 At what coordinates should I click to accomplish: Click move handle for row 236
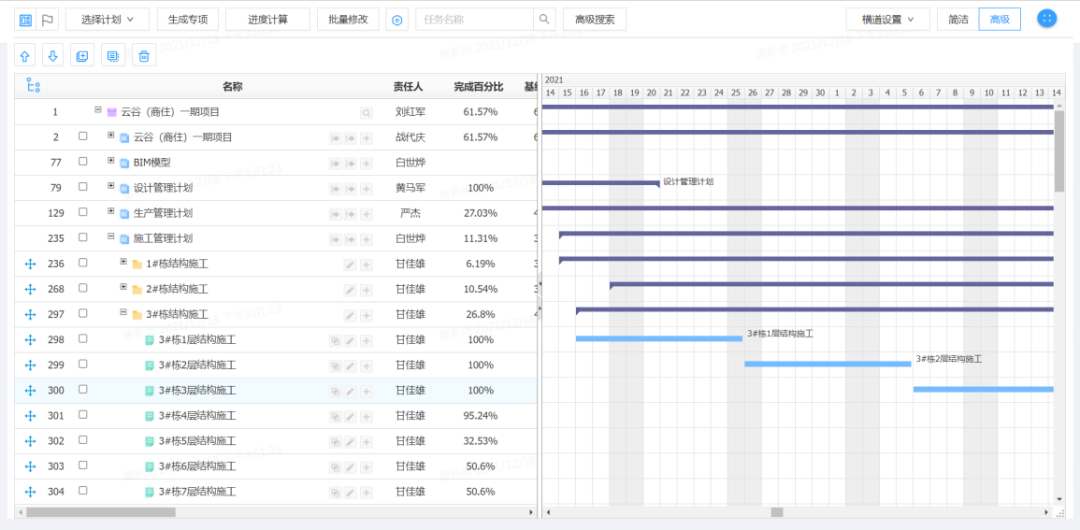point(30,264)
